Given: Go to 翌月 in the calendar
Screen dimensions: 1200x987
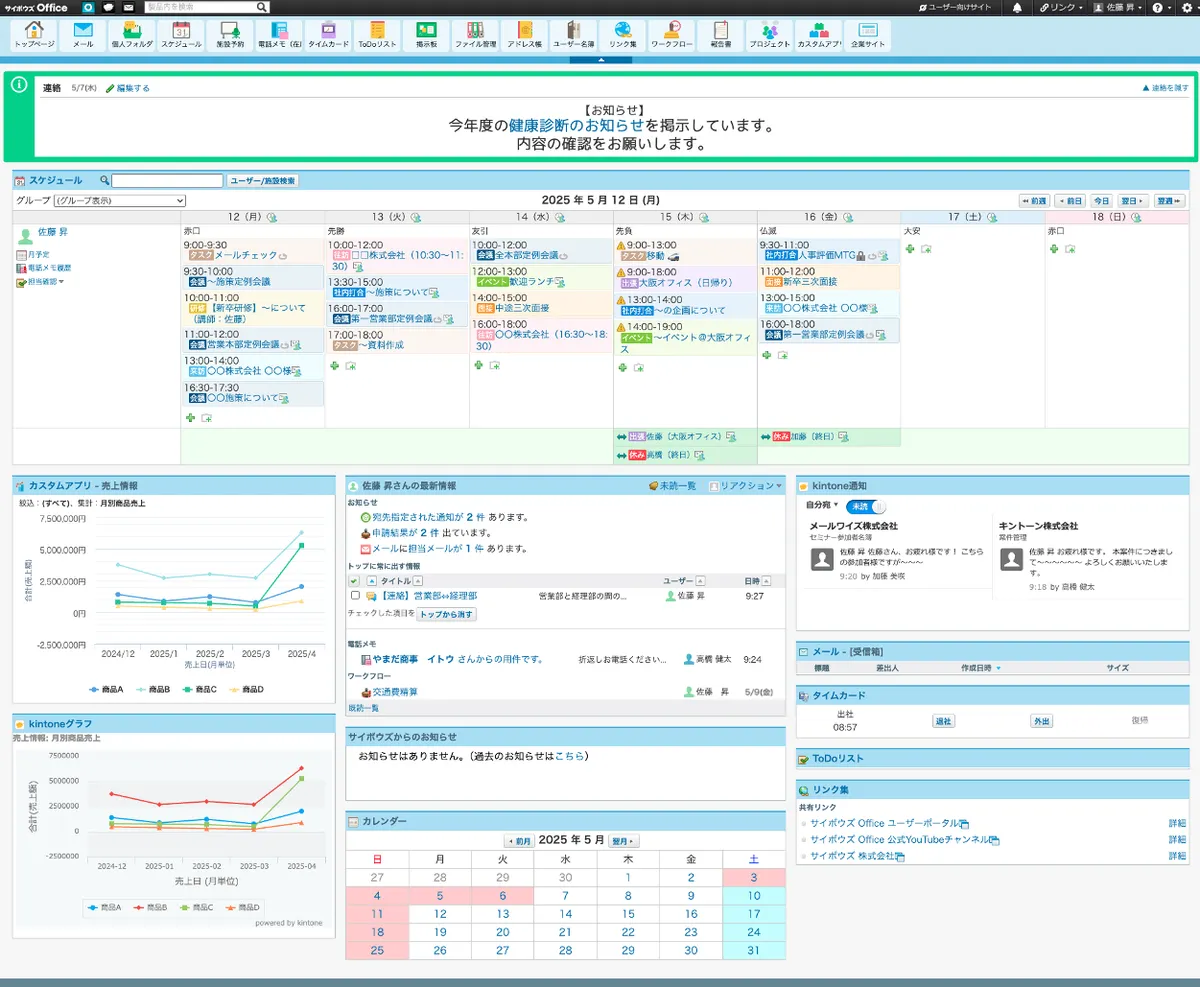Looking at the screenshot, I should click(x=624, y=841).
